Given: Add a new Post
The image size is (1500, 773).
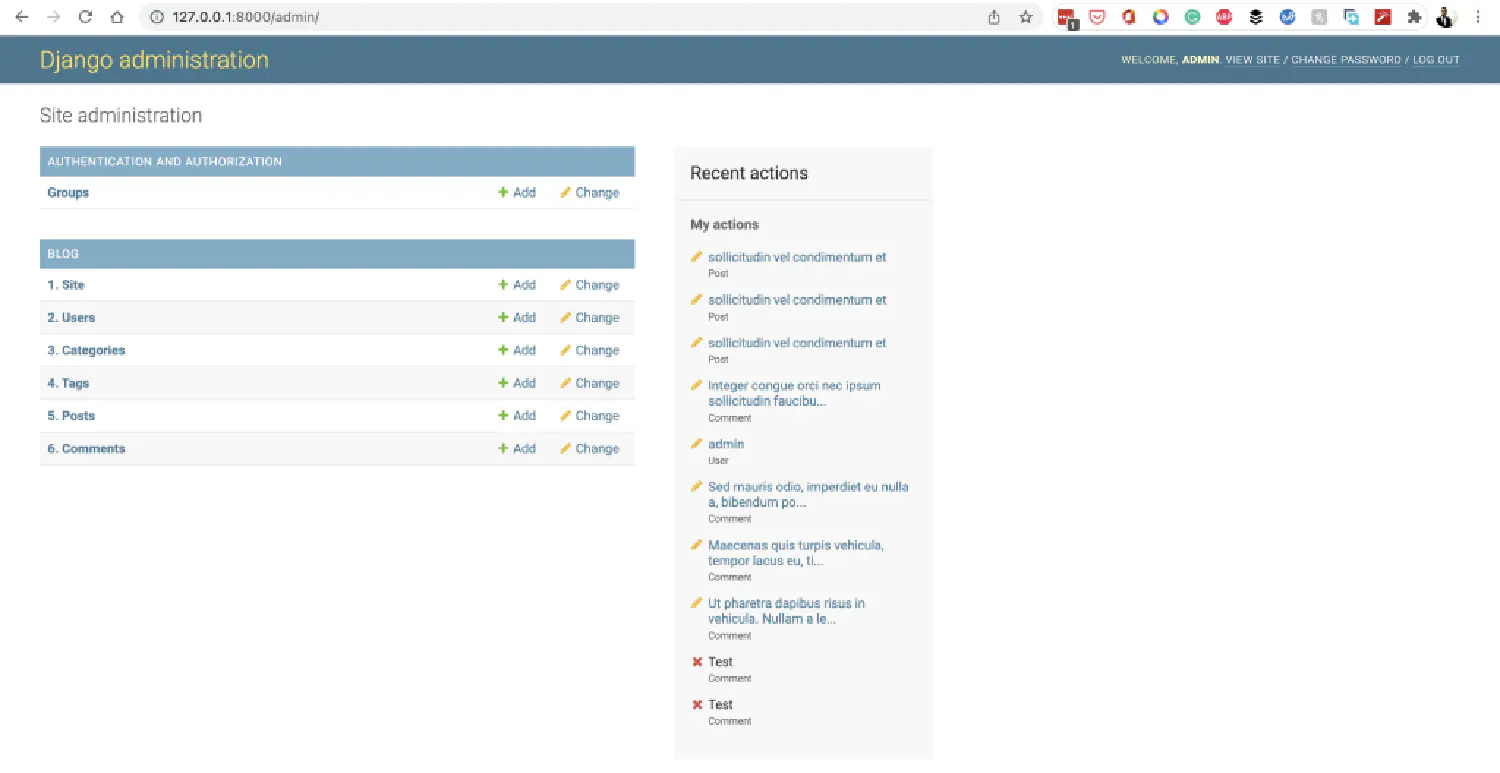Looking at the screenshot, I should 517,416.
